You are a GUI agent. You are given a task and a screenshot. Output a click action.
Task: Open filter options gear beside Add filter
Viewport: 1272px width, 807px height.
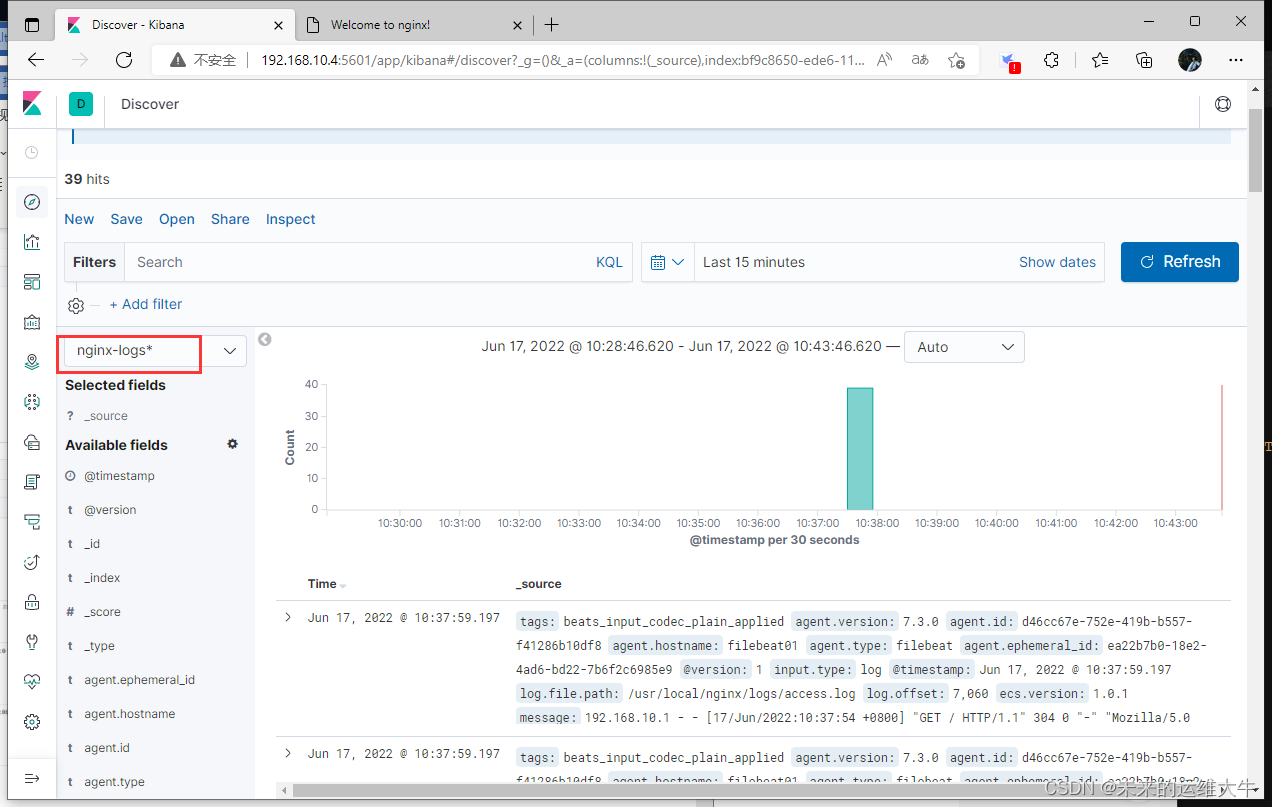pyautogui.click(x=76, y=305)
